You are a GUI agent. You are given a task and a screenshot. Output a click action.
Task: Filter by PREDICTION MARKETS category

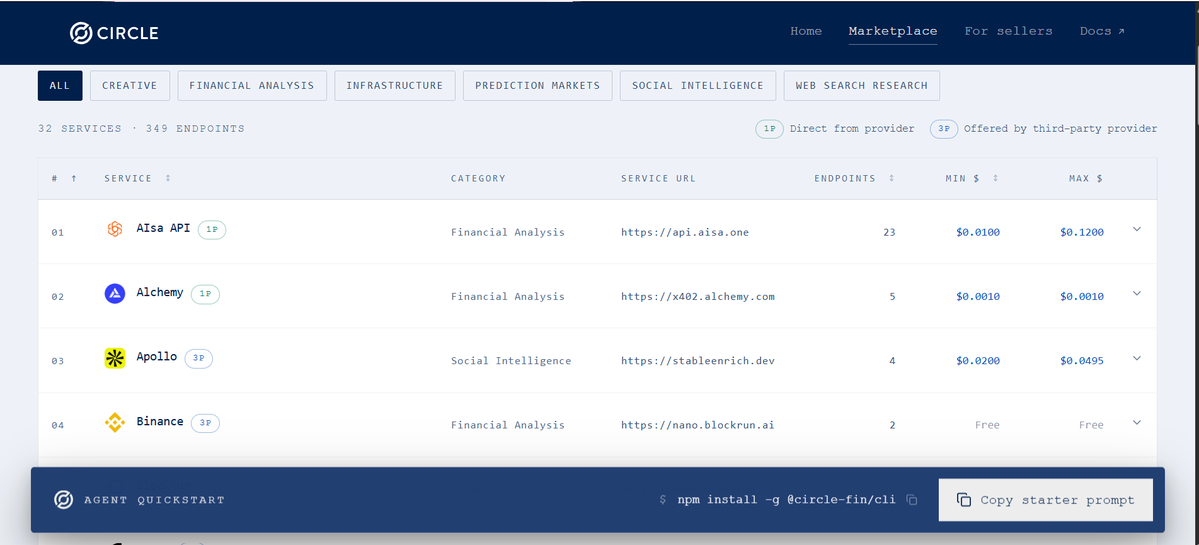[x=538, y=86]
